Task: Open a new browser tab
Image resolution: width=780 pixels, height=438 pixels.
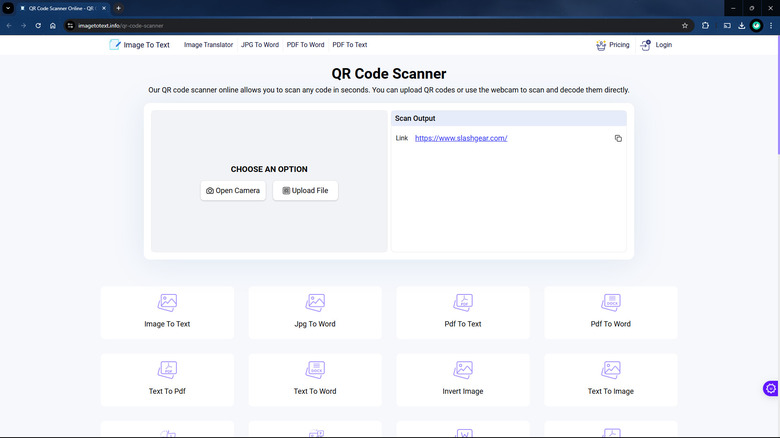Action: (118, 8)
